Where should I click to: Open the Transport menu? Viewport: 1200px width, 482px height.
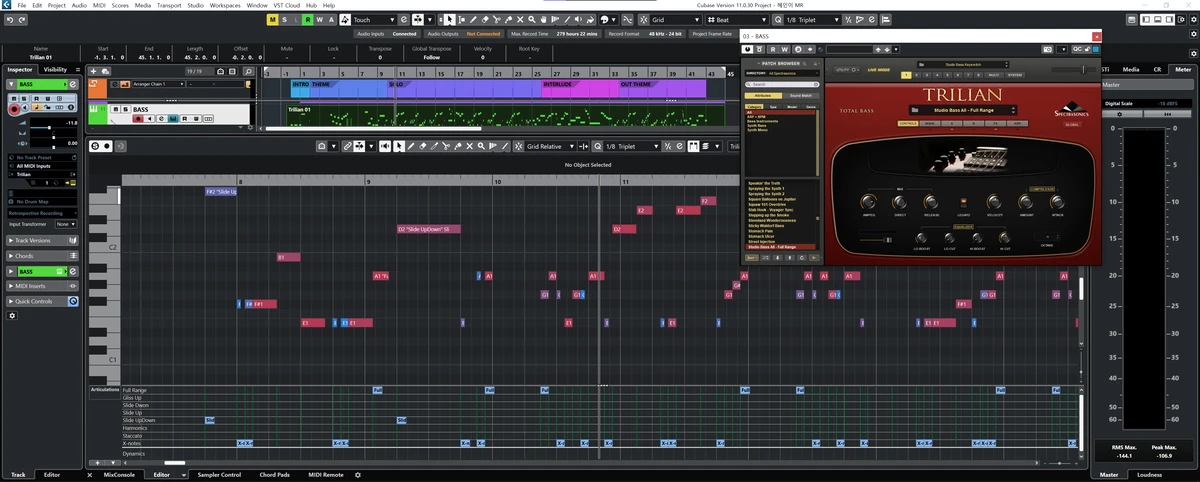(x=169, y=5)
